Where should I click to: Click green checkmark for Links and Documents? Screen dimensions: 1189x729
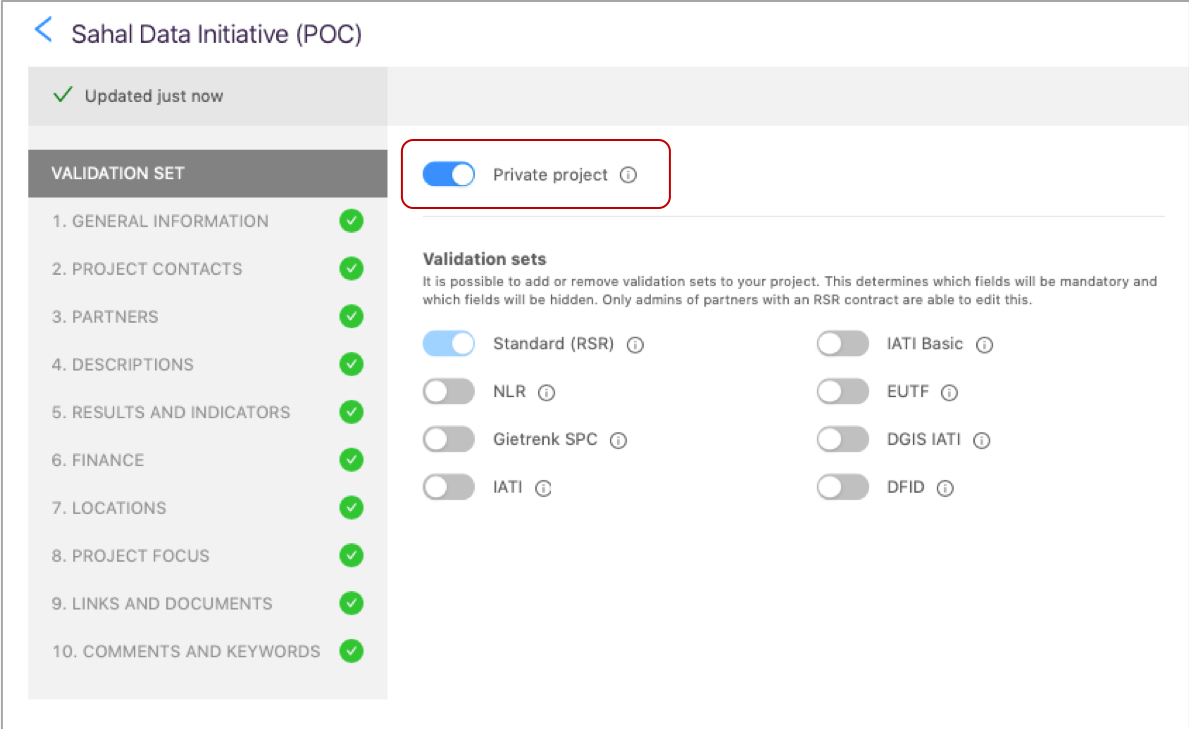pyautogui.click(x=351, y=603)
